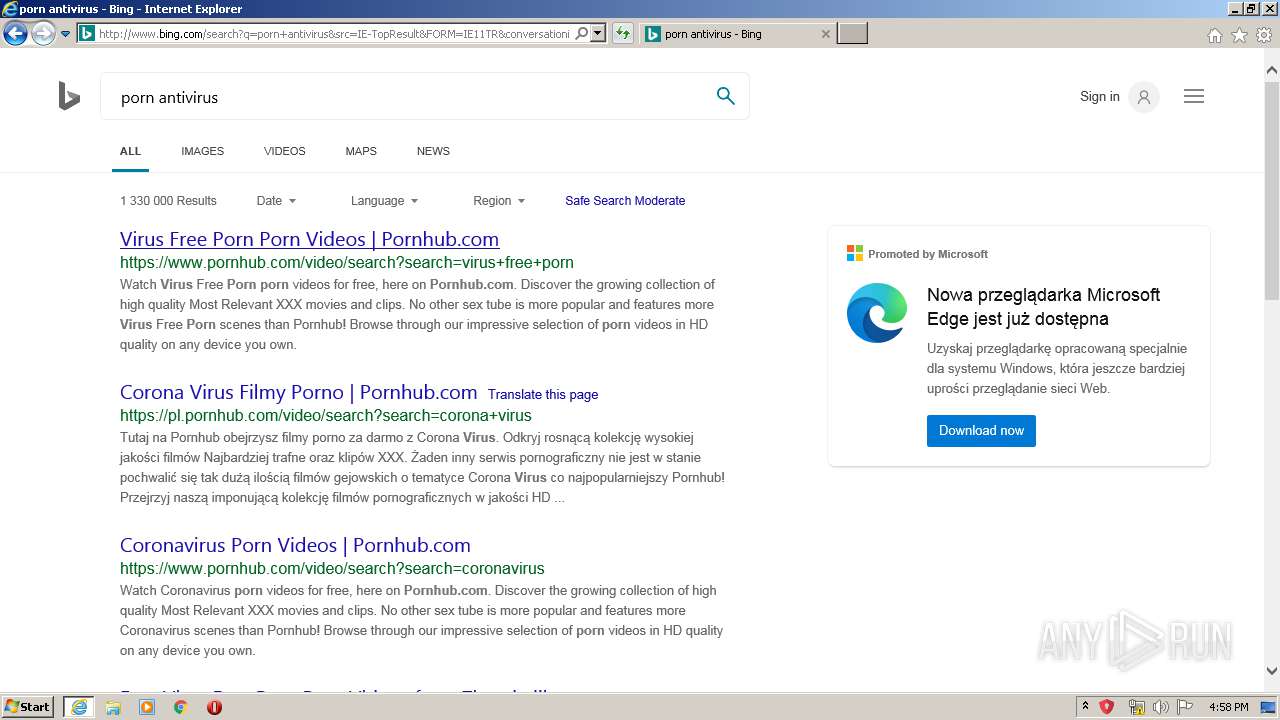Viewport: 1280px width, 720px height.
Task: Click the network tray icon
Action: 1136,707
